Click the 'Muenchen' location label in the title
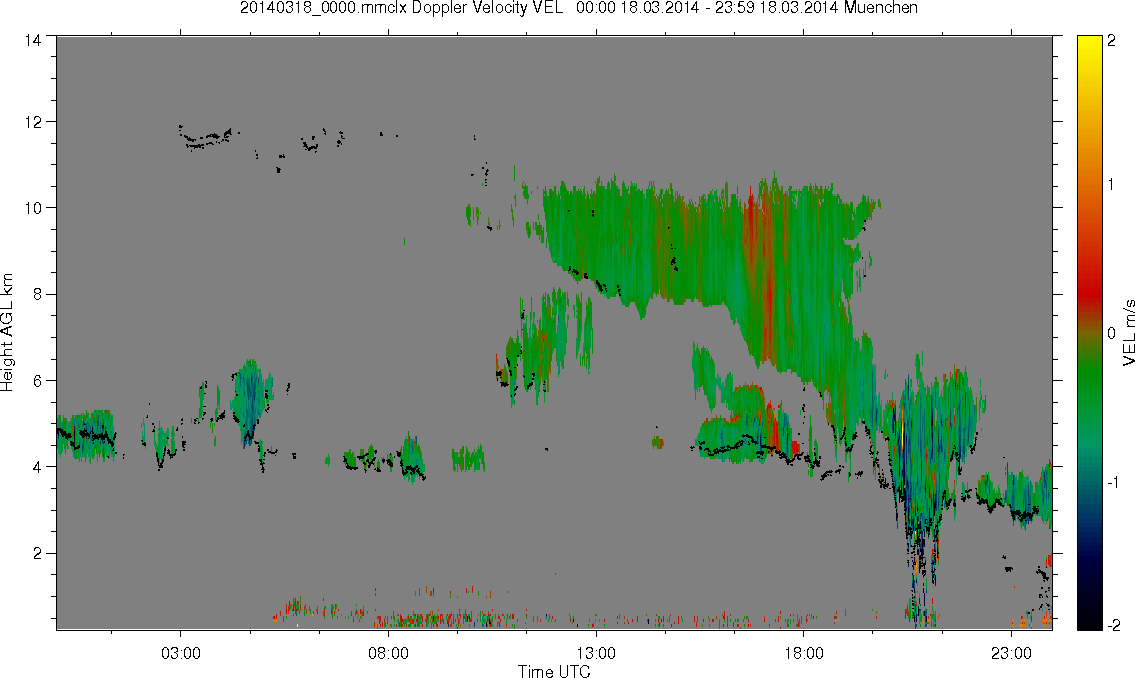Viewport: 1135px width, 678px height. pos(880,8)
